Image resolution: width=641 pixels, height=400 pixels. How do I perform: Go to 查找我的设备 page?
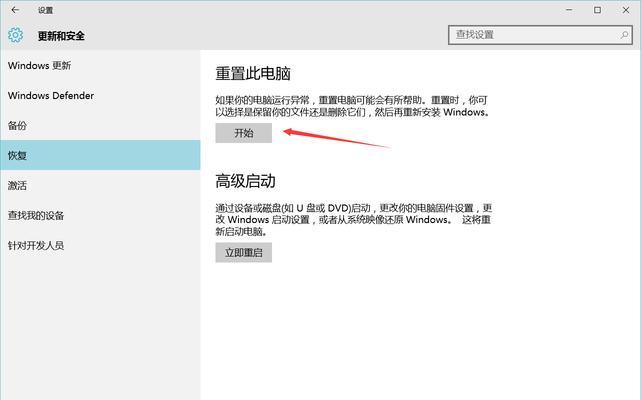click(100, 216)
